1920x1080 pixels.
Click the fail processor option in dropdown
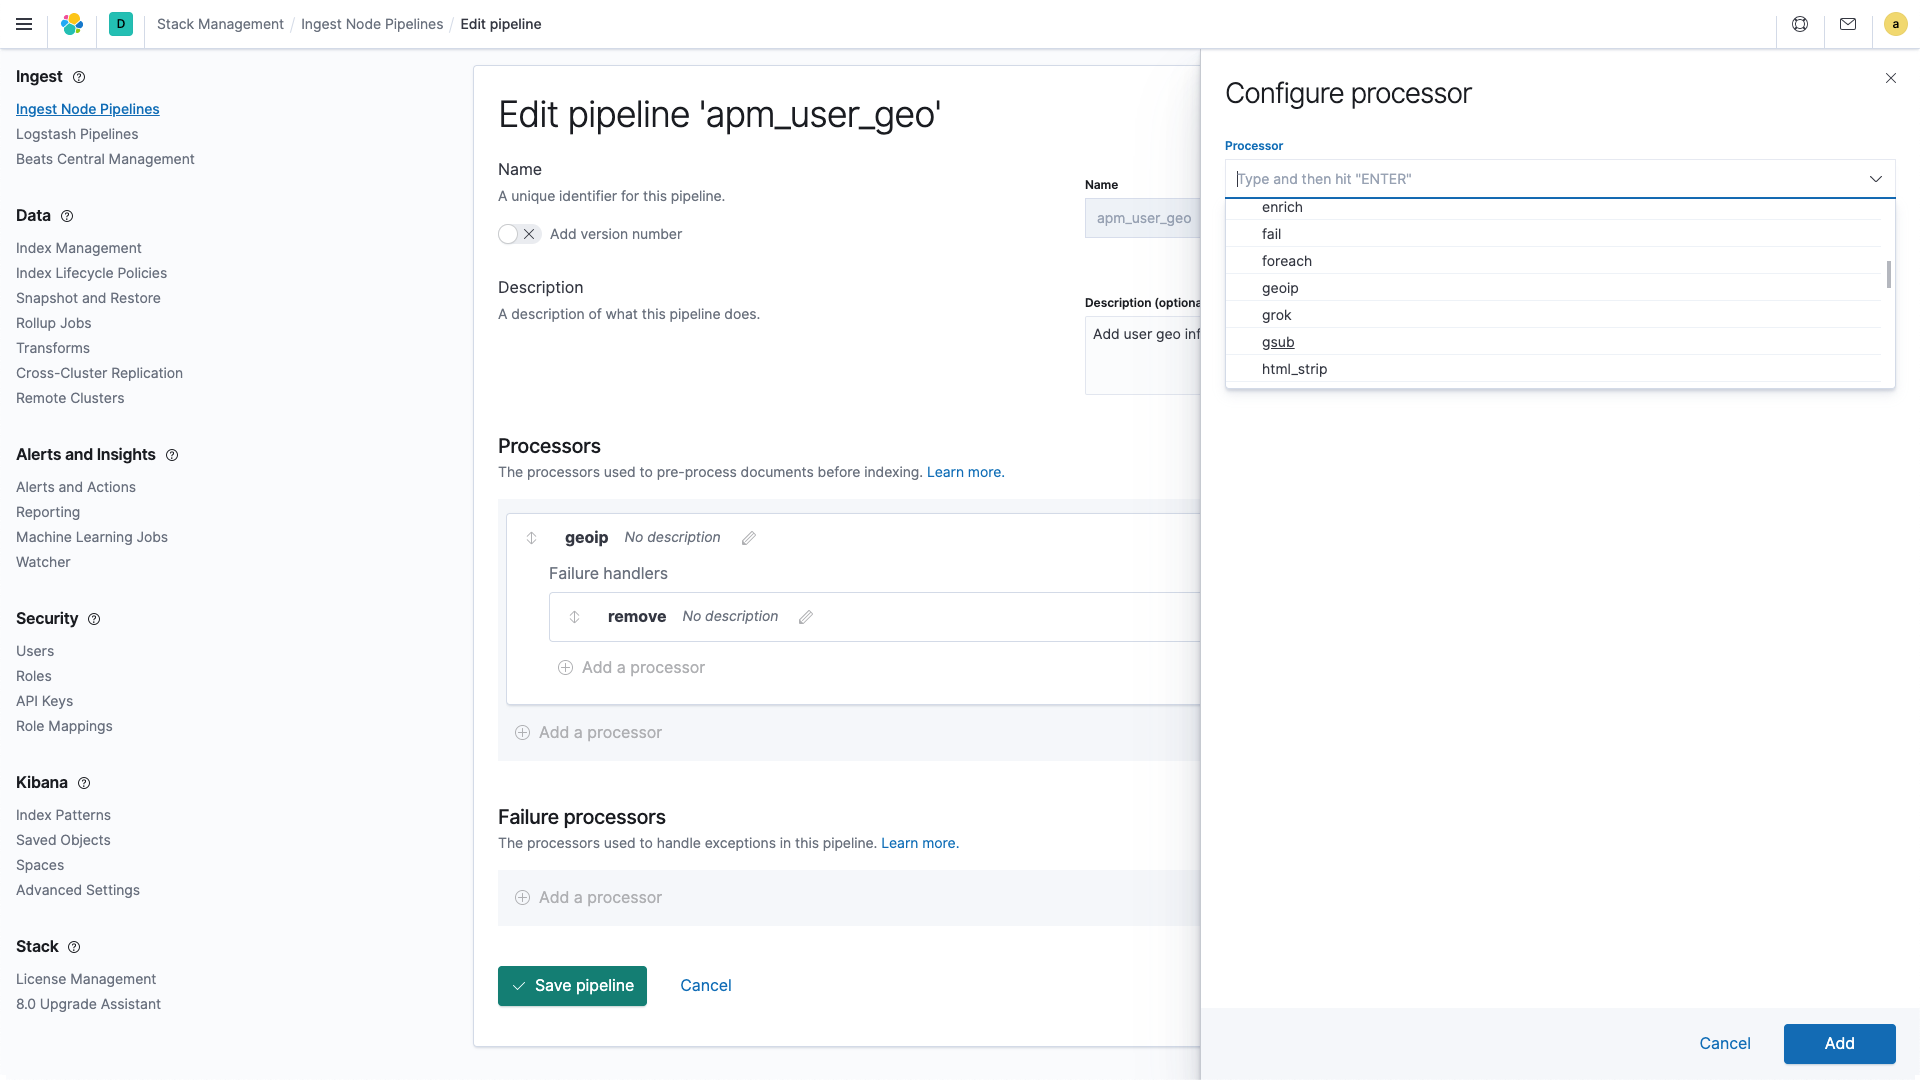pos(1560,233)
